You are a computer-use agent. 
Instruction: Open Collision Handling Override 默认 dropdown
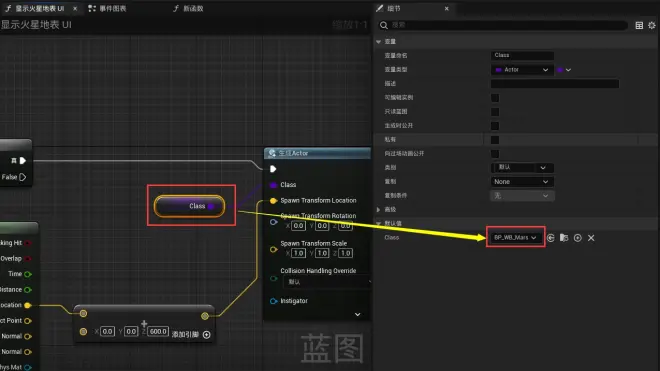pos(327,282)
